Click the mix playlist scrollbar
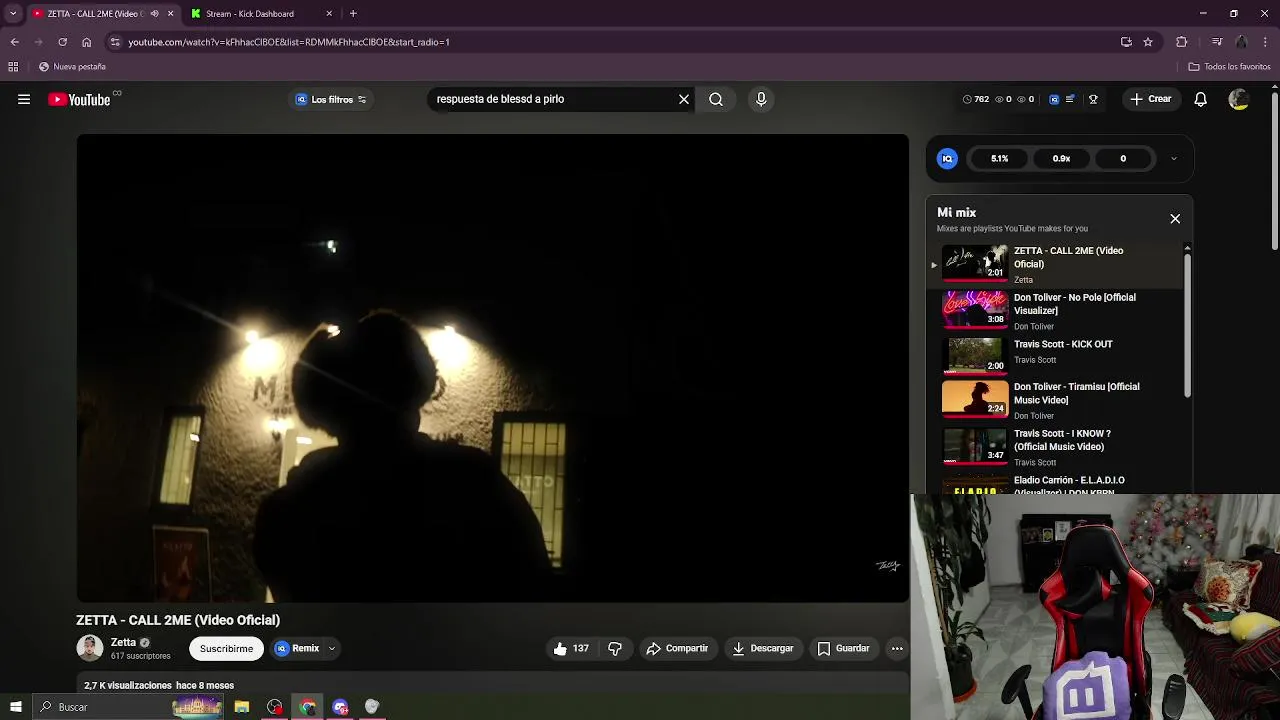The height and width of the screenshot is (720, 1280). pos(1188,325)
